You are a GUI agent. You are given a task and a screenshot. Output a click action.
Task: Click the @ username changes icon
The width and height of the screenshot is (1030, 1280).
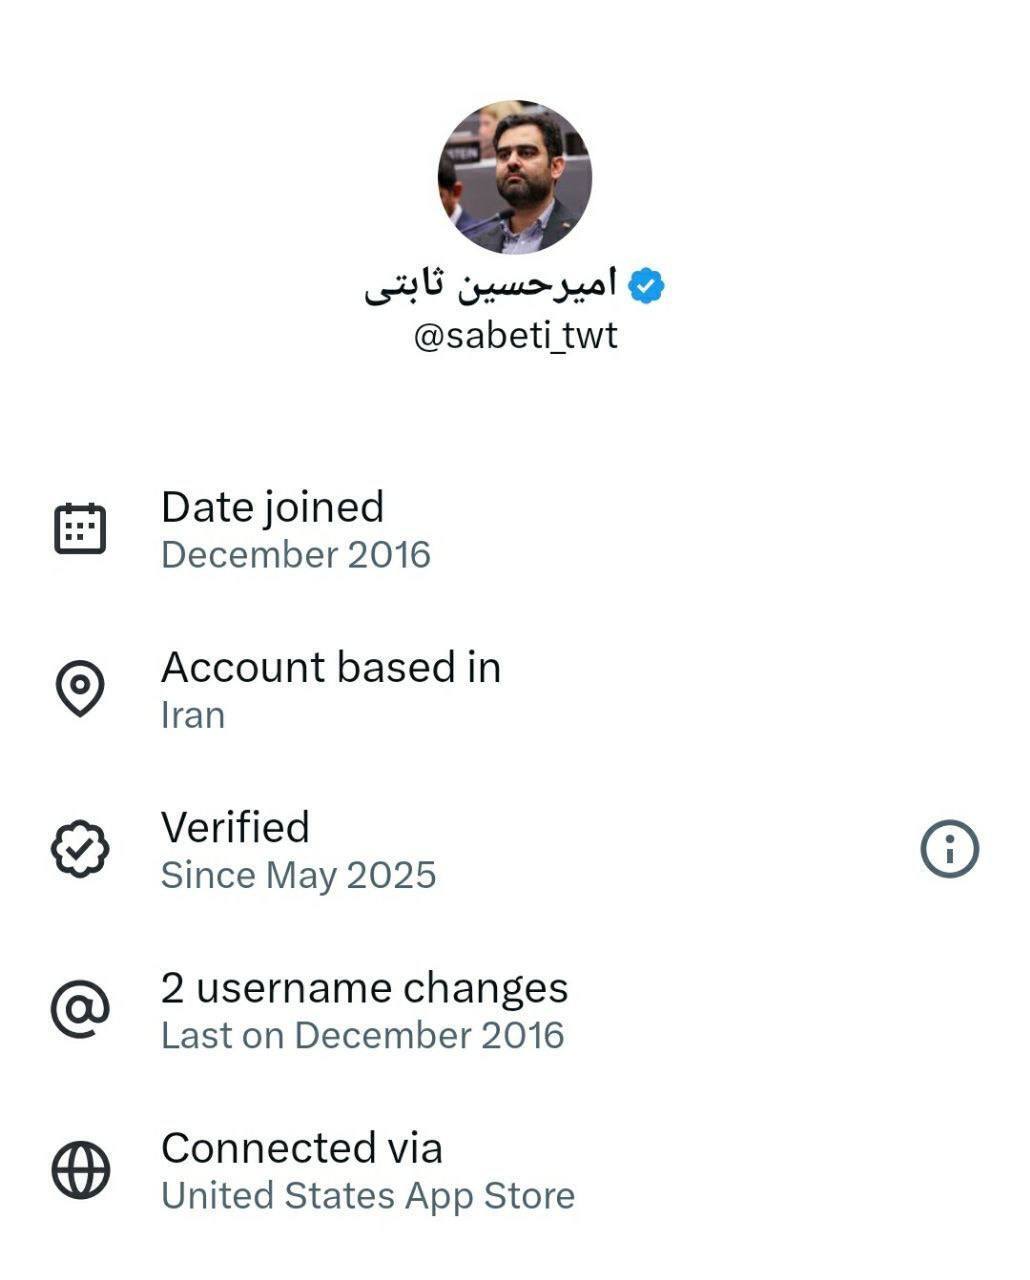coord(80,1009)
